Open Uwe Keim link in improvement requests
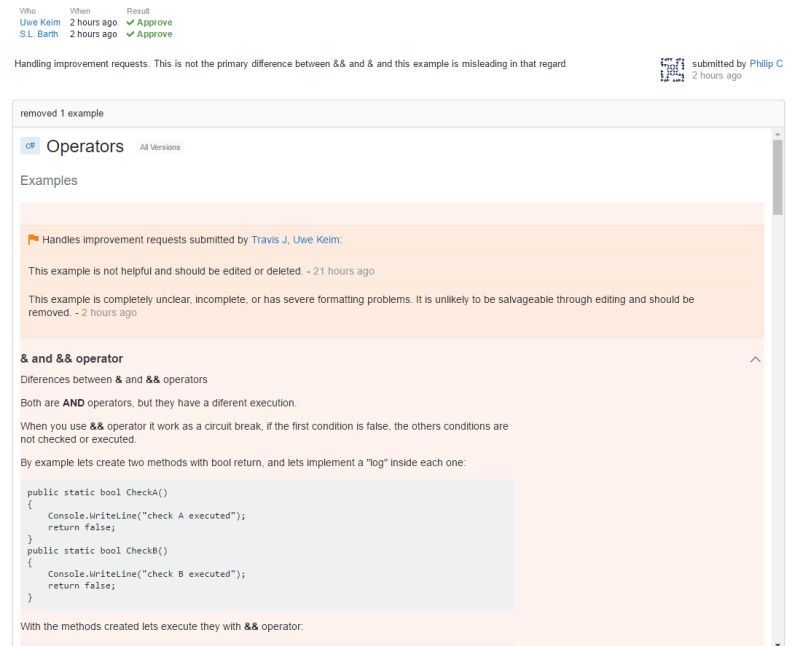This screenshot has height=646, width=800. click(316, 240)
